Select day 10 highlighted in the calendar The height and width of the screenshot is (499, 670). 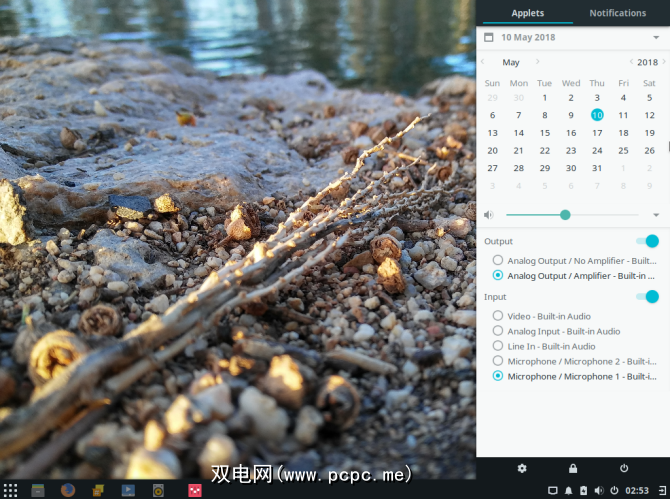[x=597, y=115]
